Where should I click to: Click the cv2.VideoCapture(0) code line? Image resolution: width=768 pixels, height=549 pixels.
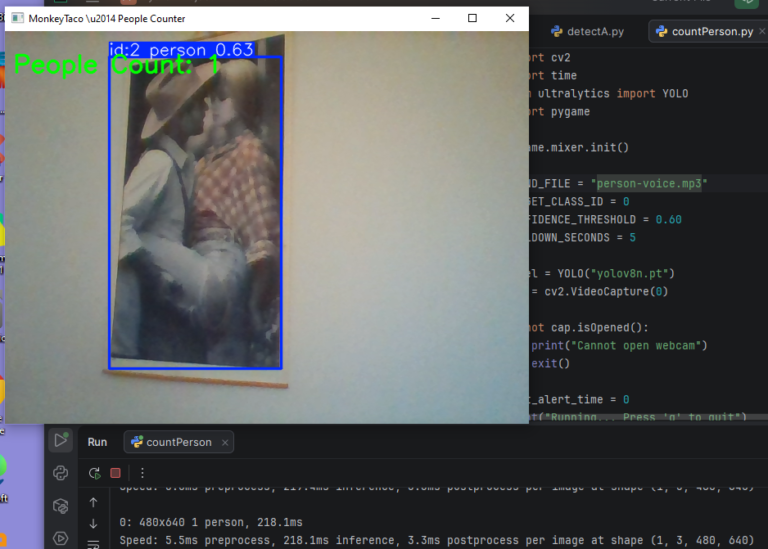[x=600, y=291]
